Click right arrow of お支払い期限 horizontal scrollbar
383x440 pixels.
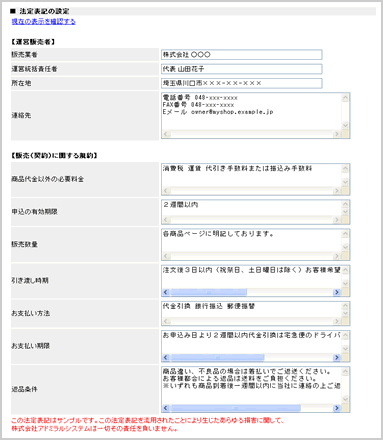(337, 357)
